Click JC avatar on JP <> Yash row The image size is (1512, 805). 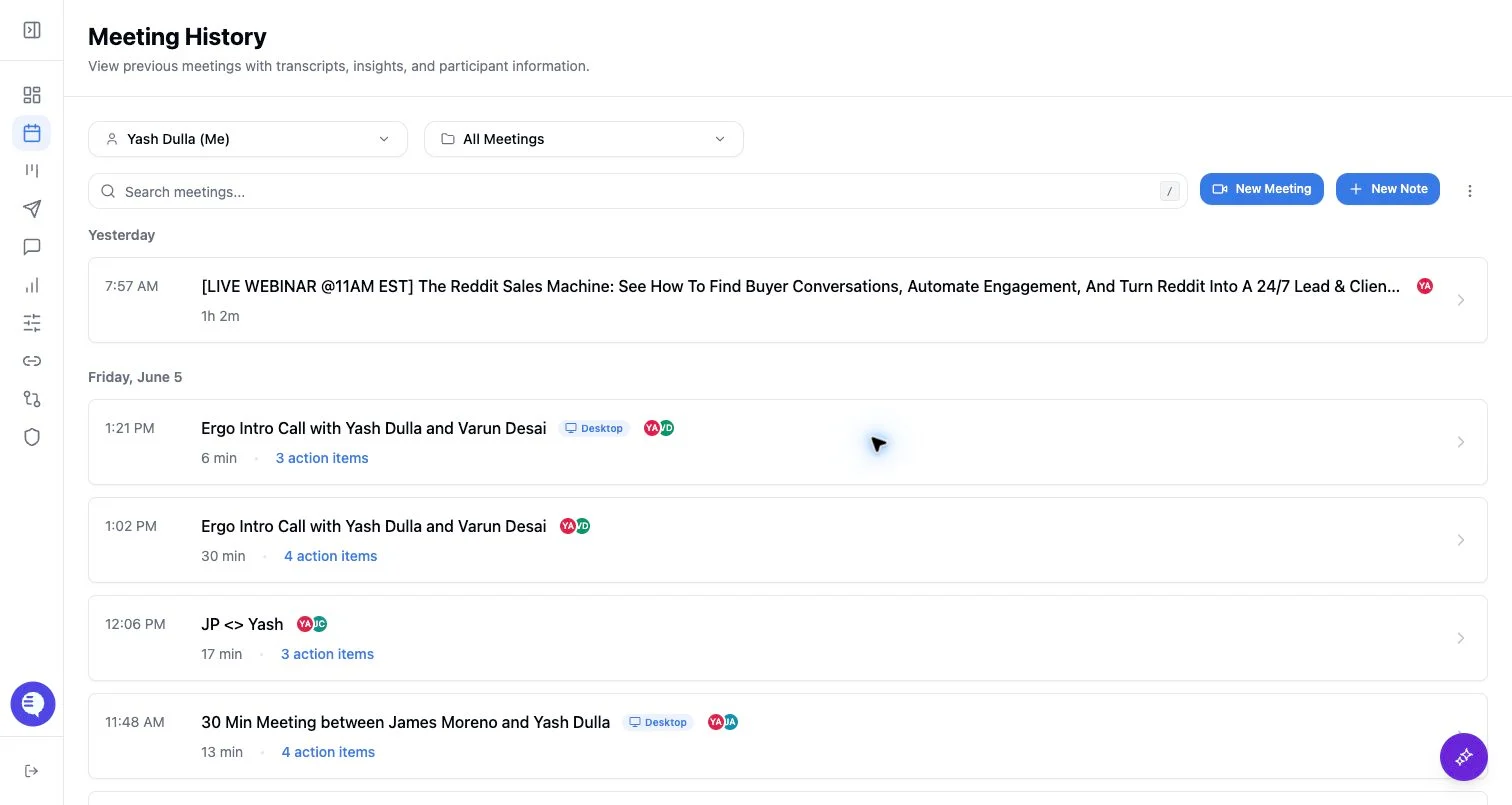coord(320,624)
